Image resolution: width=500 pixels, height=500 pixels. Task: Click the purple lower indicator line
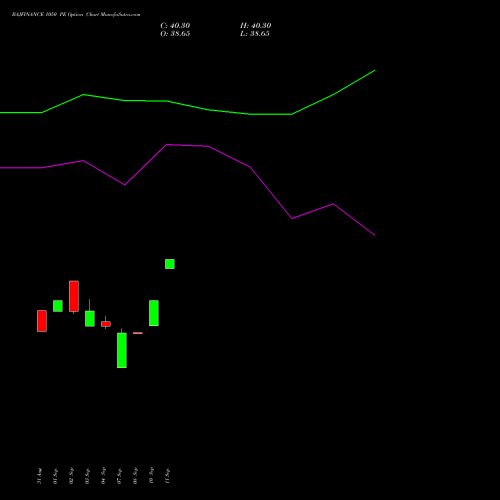187,145
